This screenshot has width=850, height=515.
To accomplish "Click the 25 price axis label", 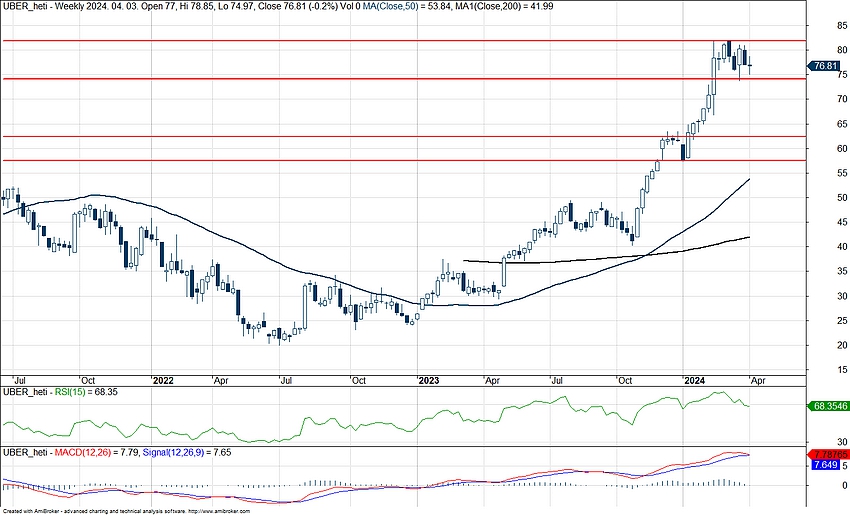I will click(842, 321).
